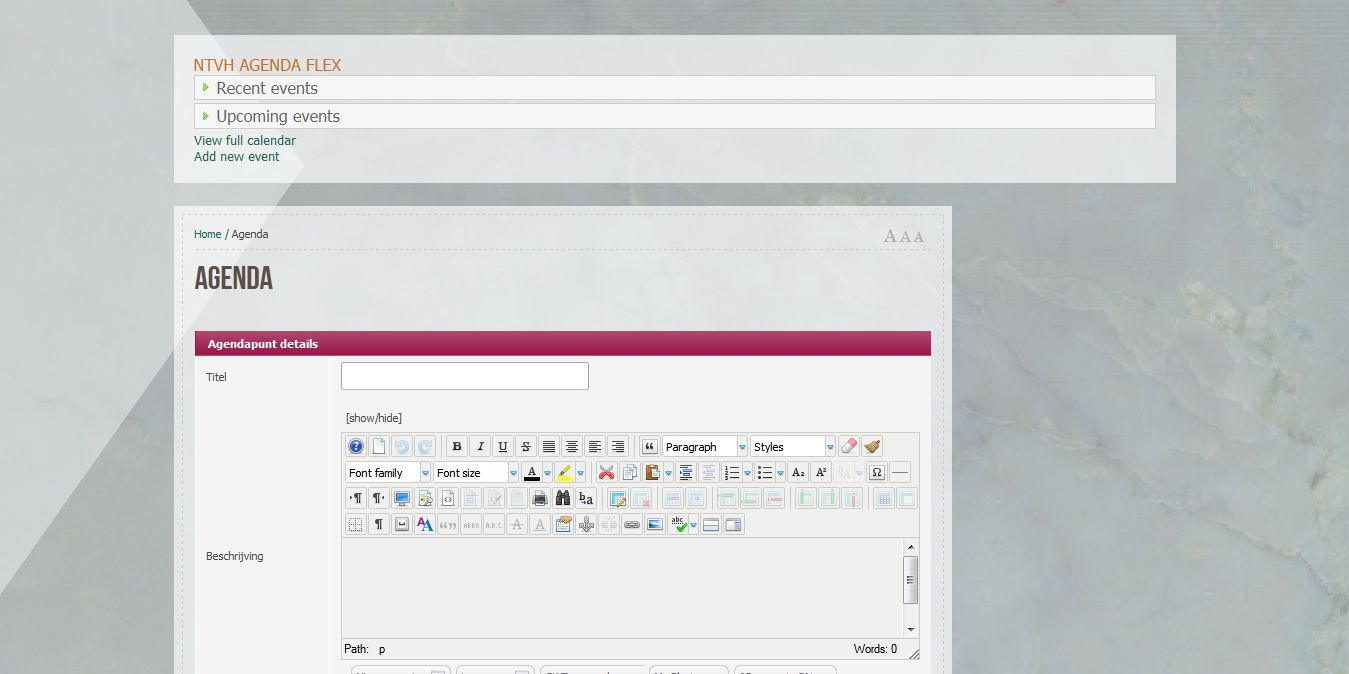Screen dimensions: 1349x674
Task: Open the Source code editor icon
Action: (448, 498)
